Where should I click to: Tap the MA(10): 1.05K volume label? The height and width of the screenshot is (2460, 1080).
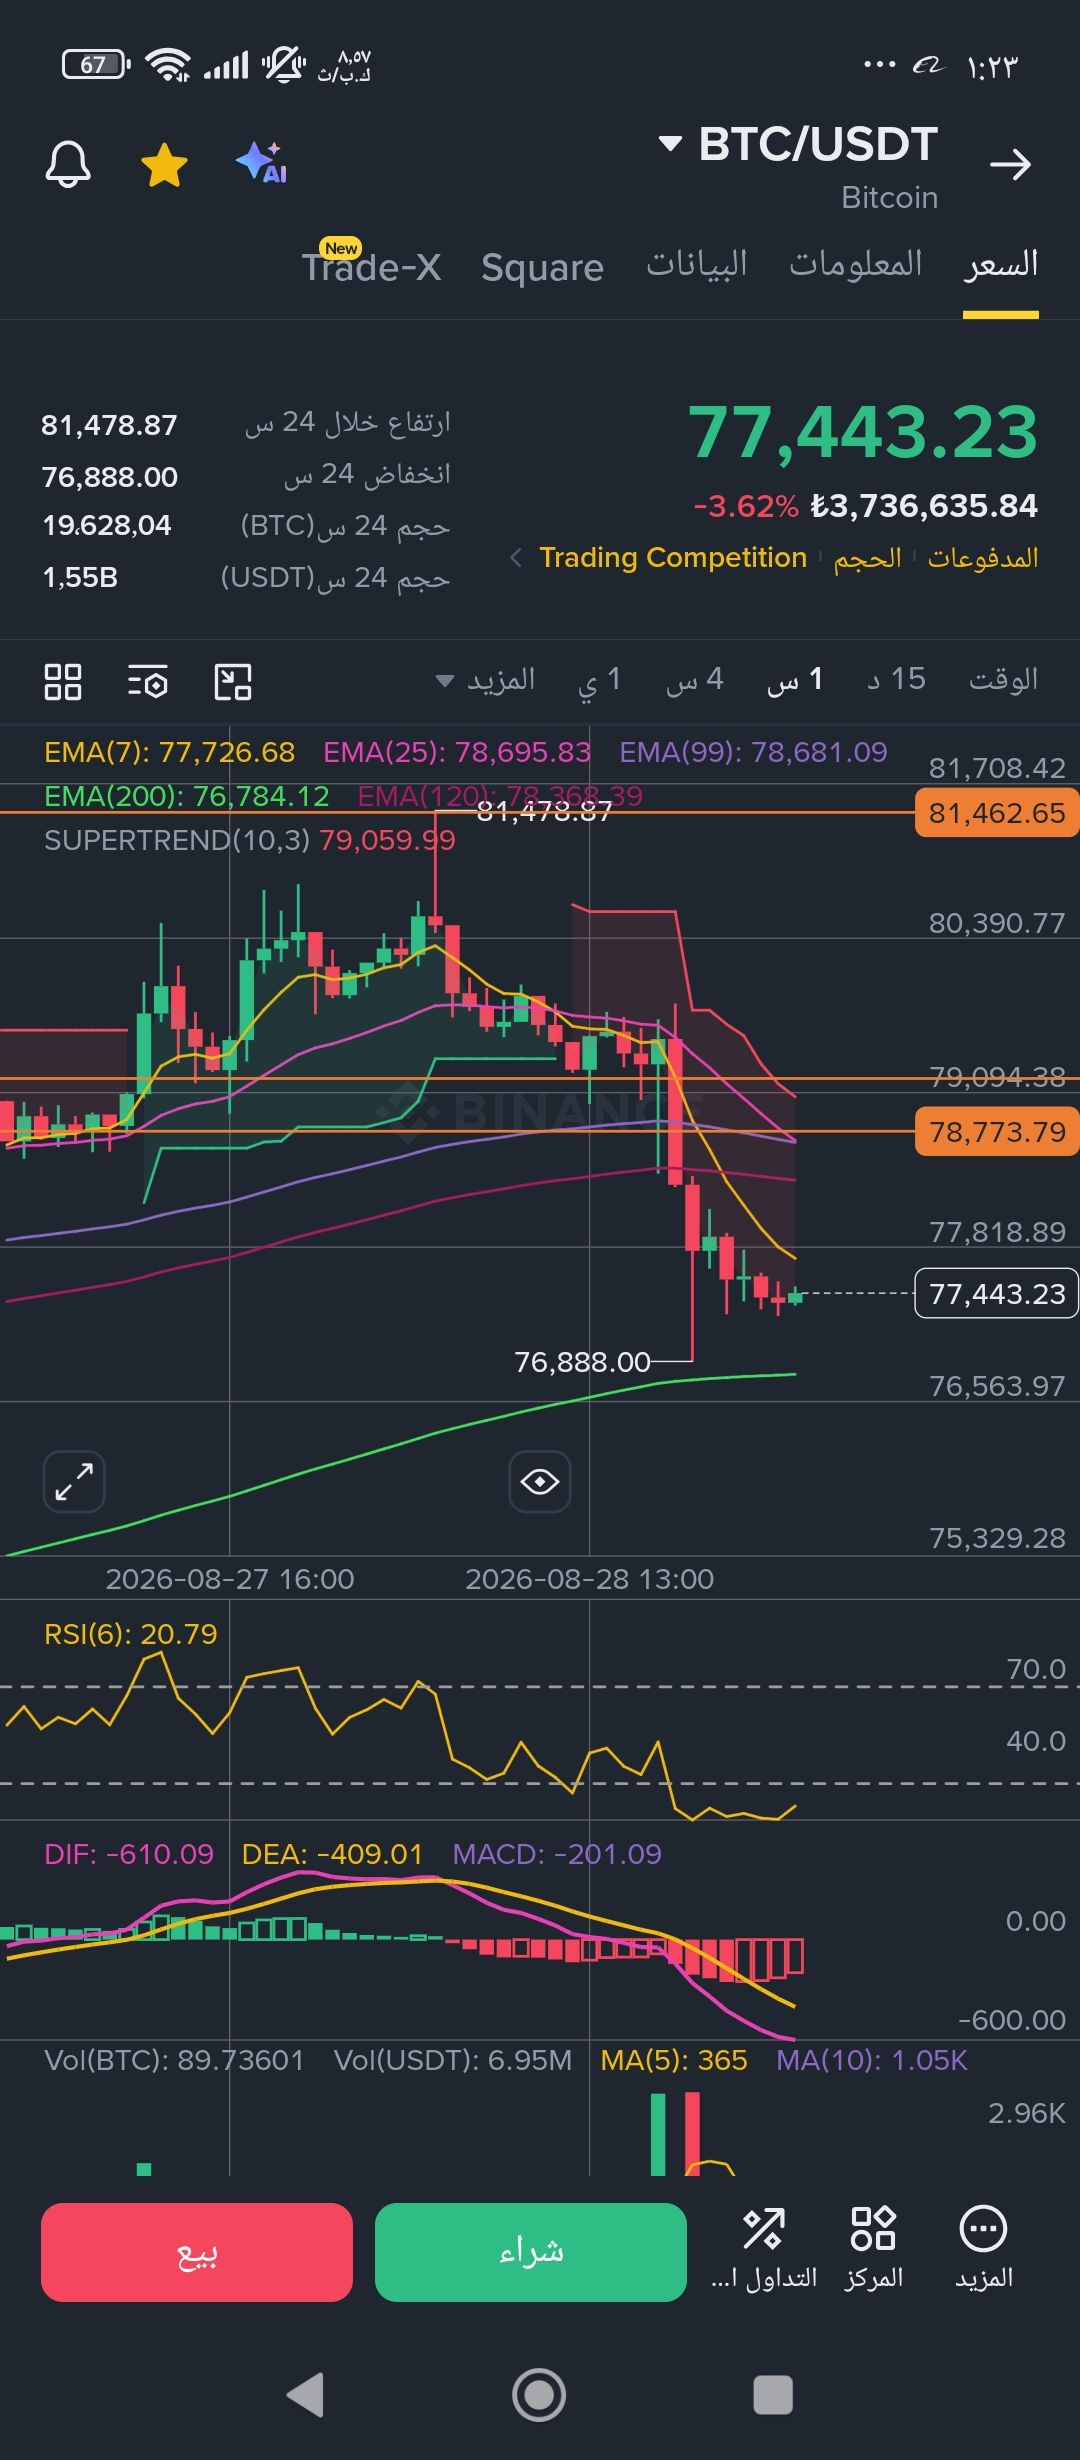point(872,2060)
